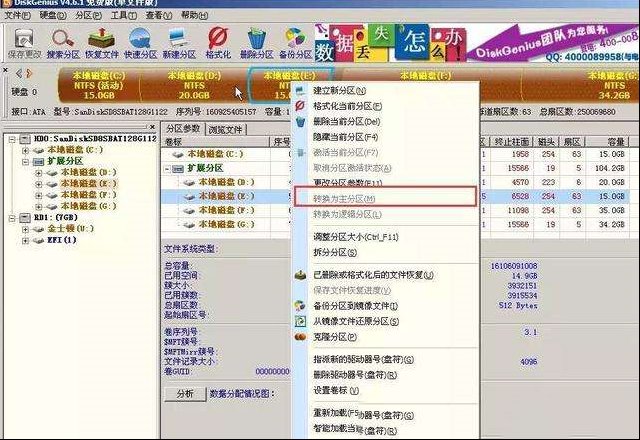Image resolution: width=640 pixels, height=440 pixels.
Task: Select 本地磁盘(G:) label in the left tree
Action: pos(88,206)
